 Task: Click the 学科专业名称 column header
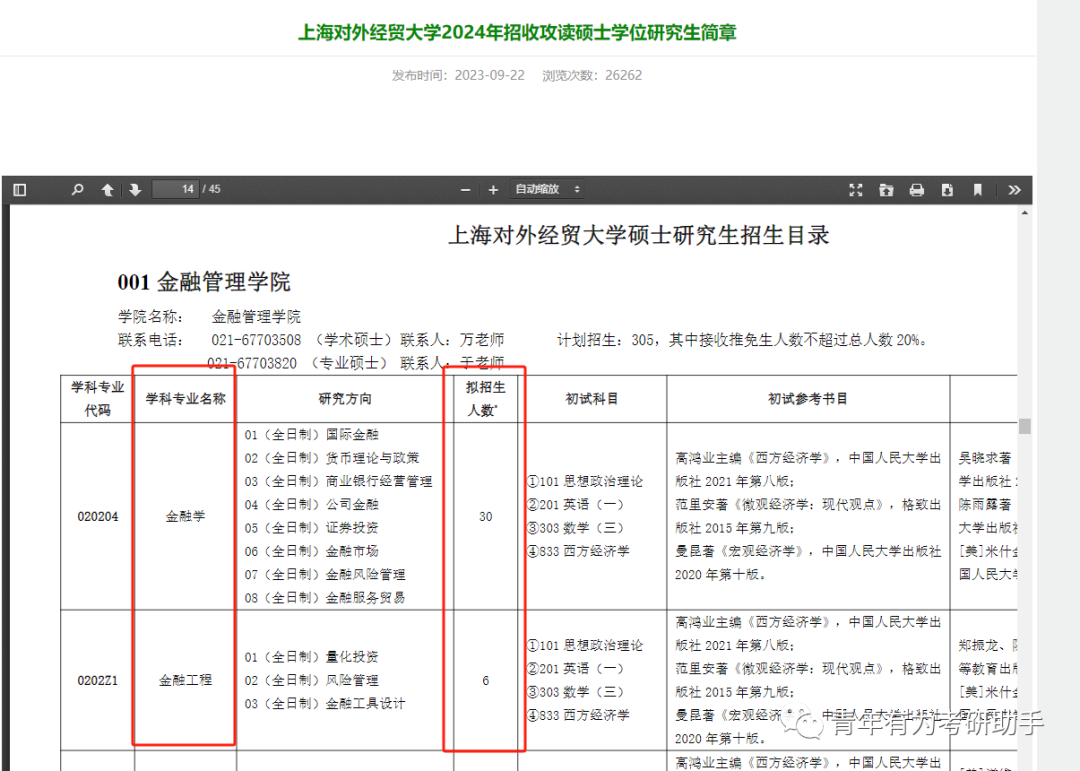pos(185,399)
